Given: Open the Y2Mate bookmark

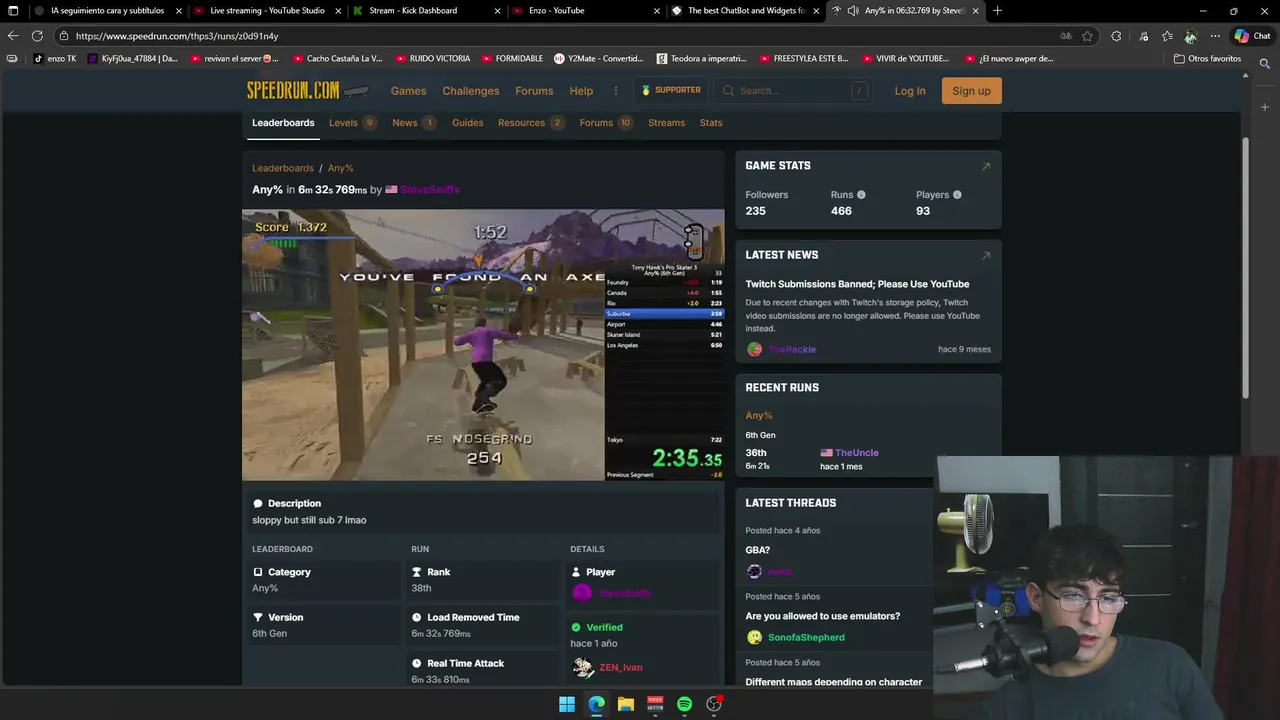Looking at the screenshot, I should (x=598, y=59).
